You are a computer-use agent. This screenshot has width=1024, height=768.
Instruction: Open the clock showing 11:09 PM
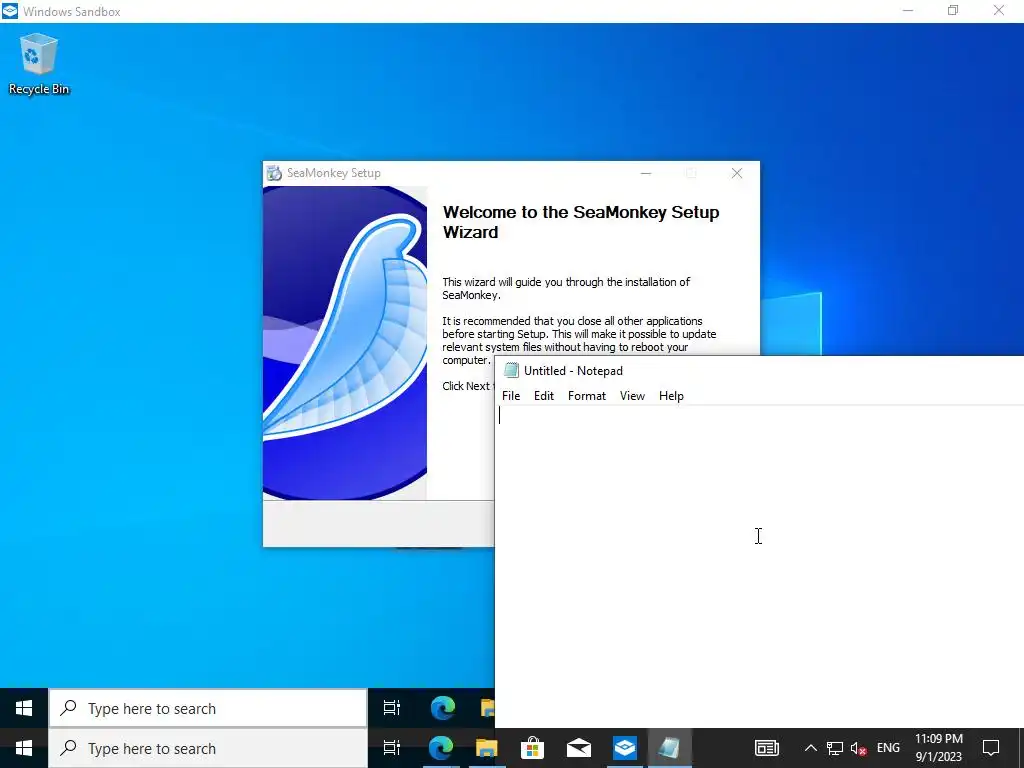(938, 748)
